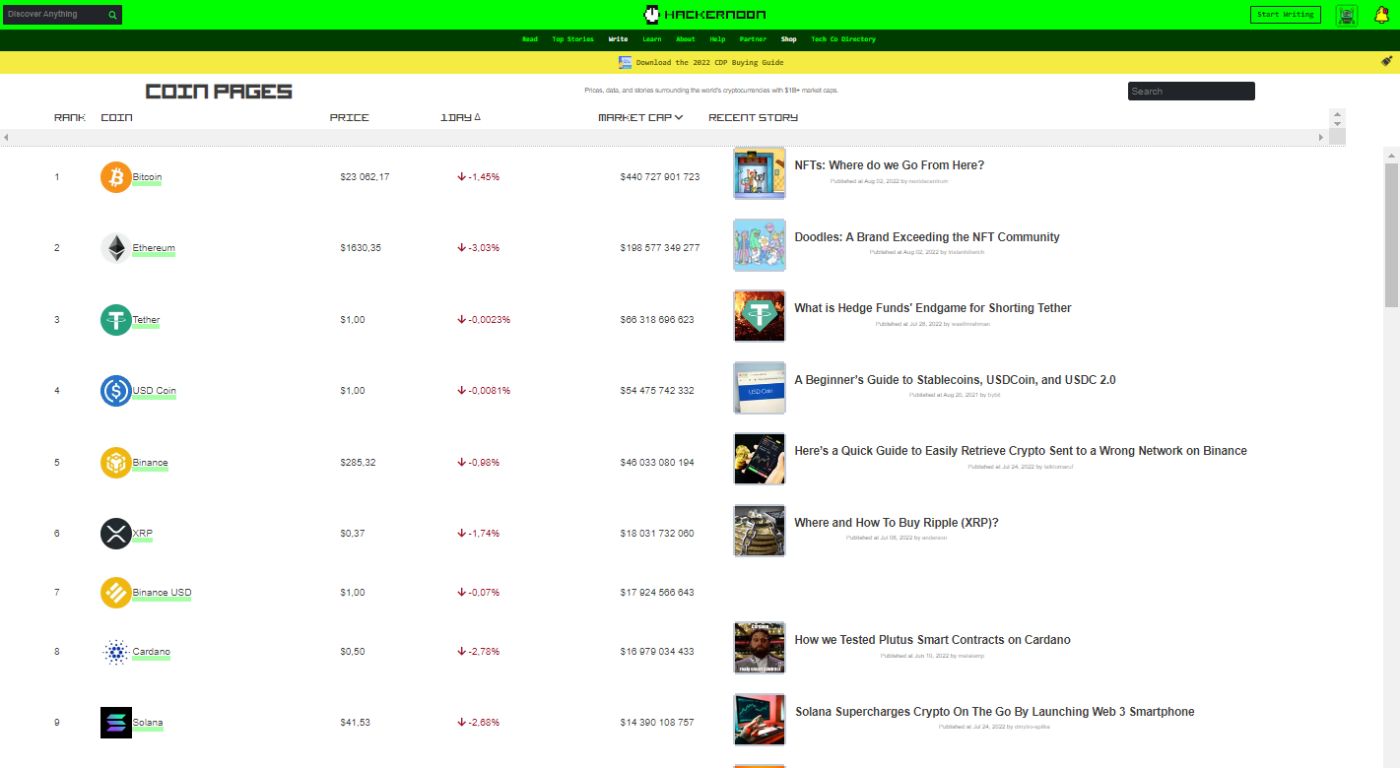This screenshot has height=768, width=1400.
Task: Click the small icon at the yellow banner's right end
Action: click(1387, 61)
